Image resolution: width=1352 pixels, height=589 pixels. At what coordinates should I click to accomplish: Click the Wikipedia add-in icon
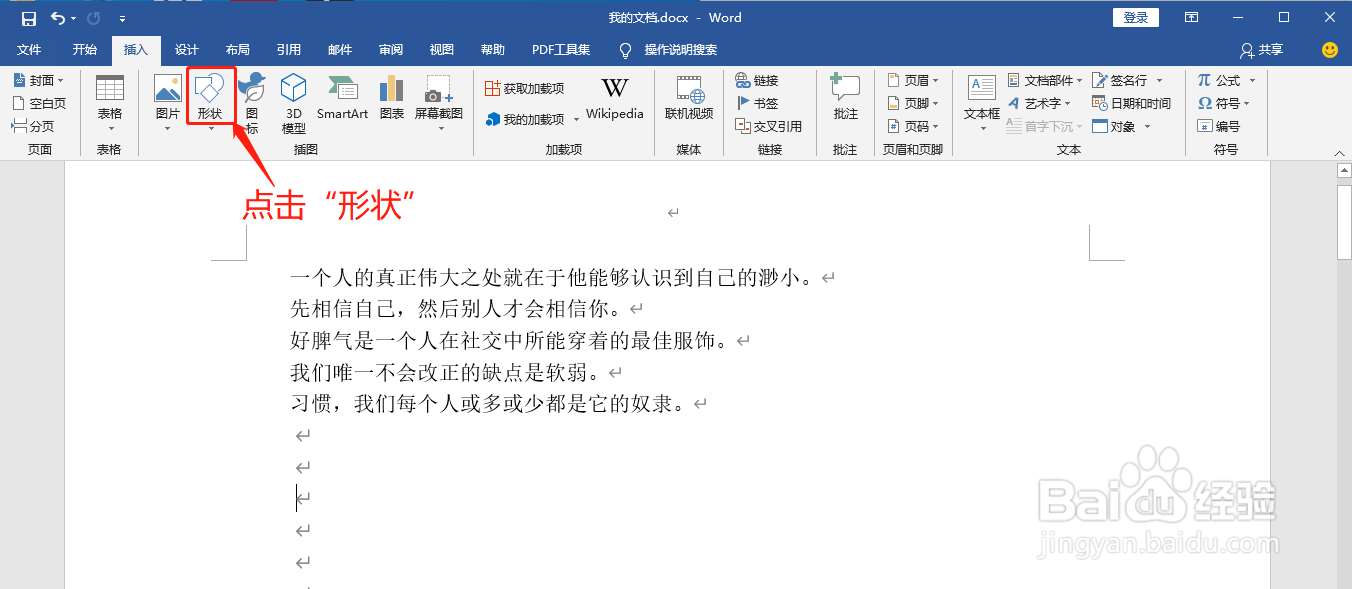click(614, 95)
